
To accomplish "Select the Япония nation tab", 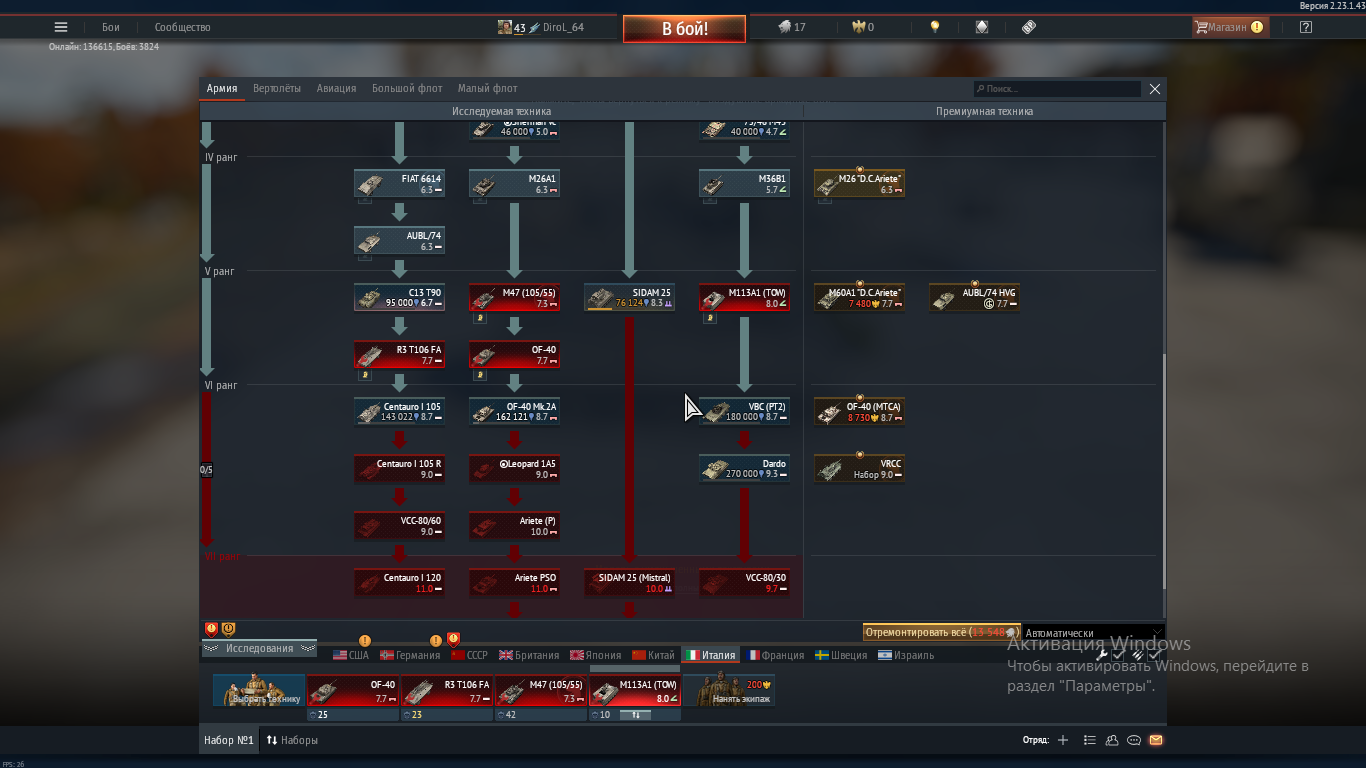I will (596, 655).
